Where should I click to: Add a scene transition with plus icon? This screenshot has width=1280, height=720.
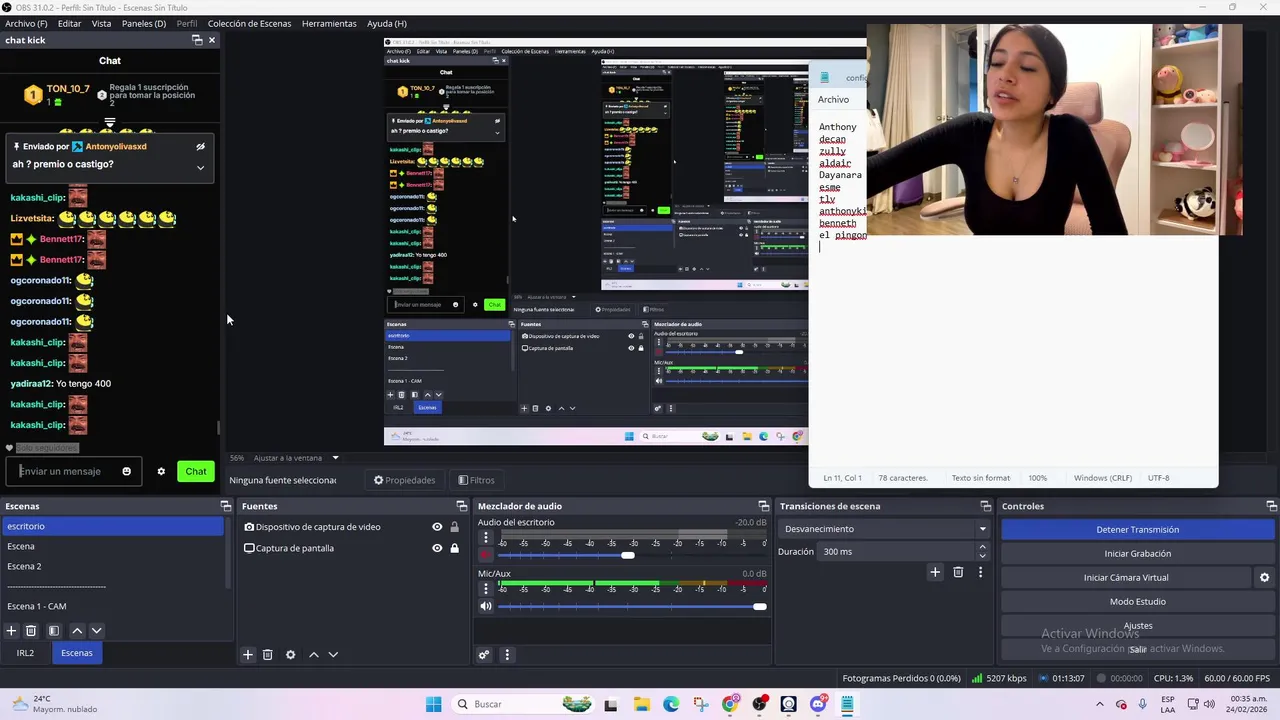935,572
